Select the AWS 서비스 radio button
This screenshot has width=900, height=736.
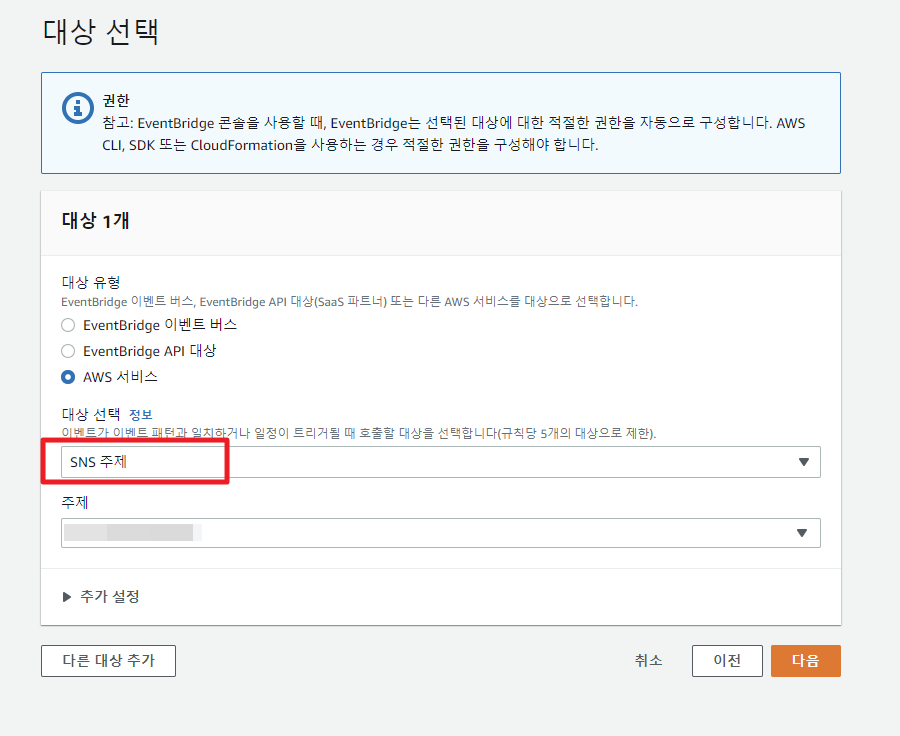pyautogui.click(x=68, y=377)
